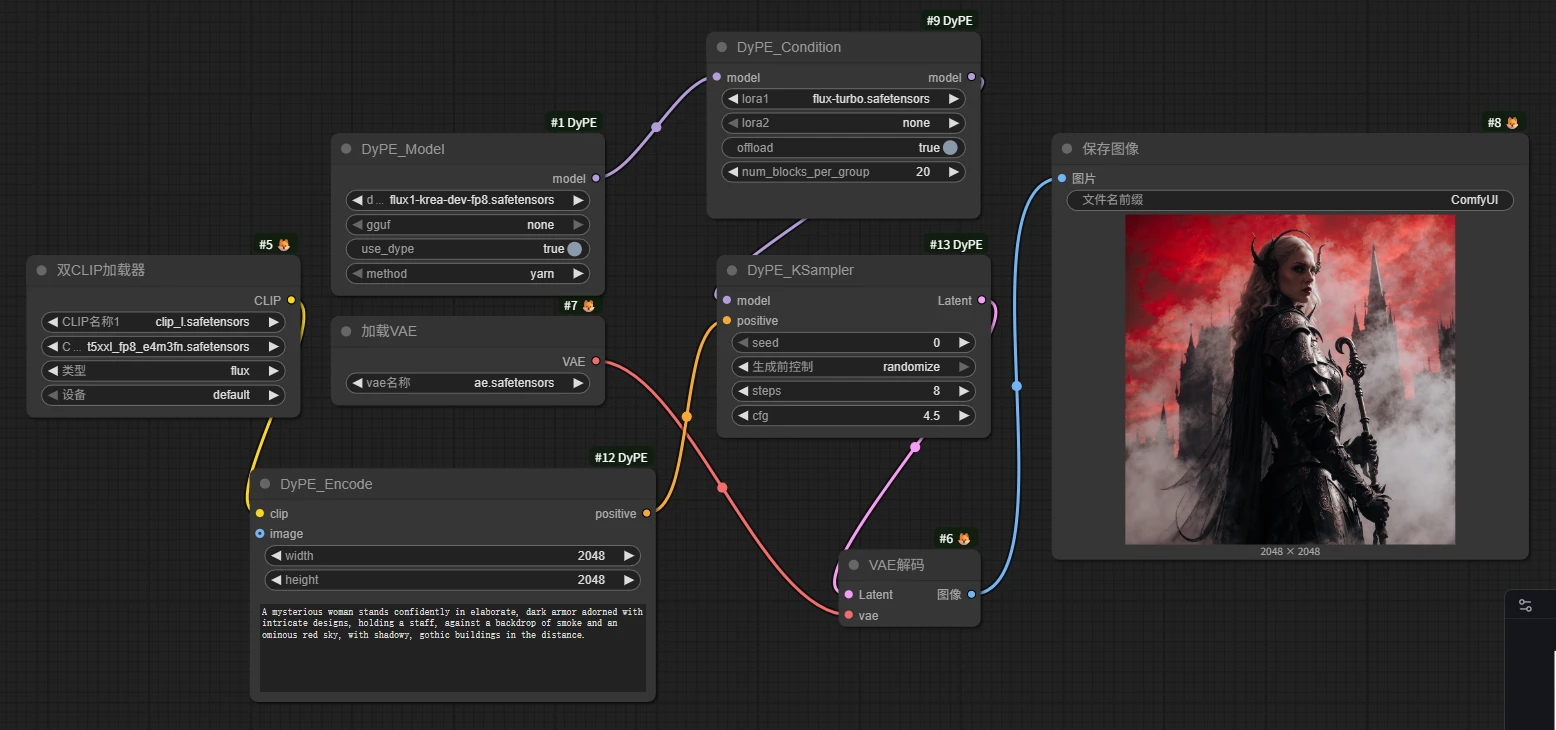This screenshot has height=730, width=1556.
Task: Open the gguf dropdown in DyPE_Model
Action: coord(468,225)
